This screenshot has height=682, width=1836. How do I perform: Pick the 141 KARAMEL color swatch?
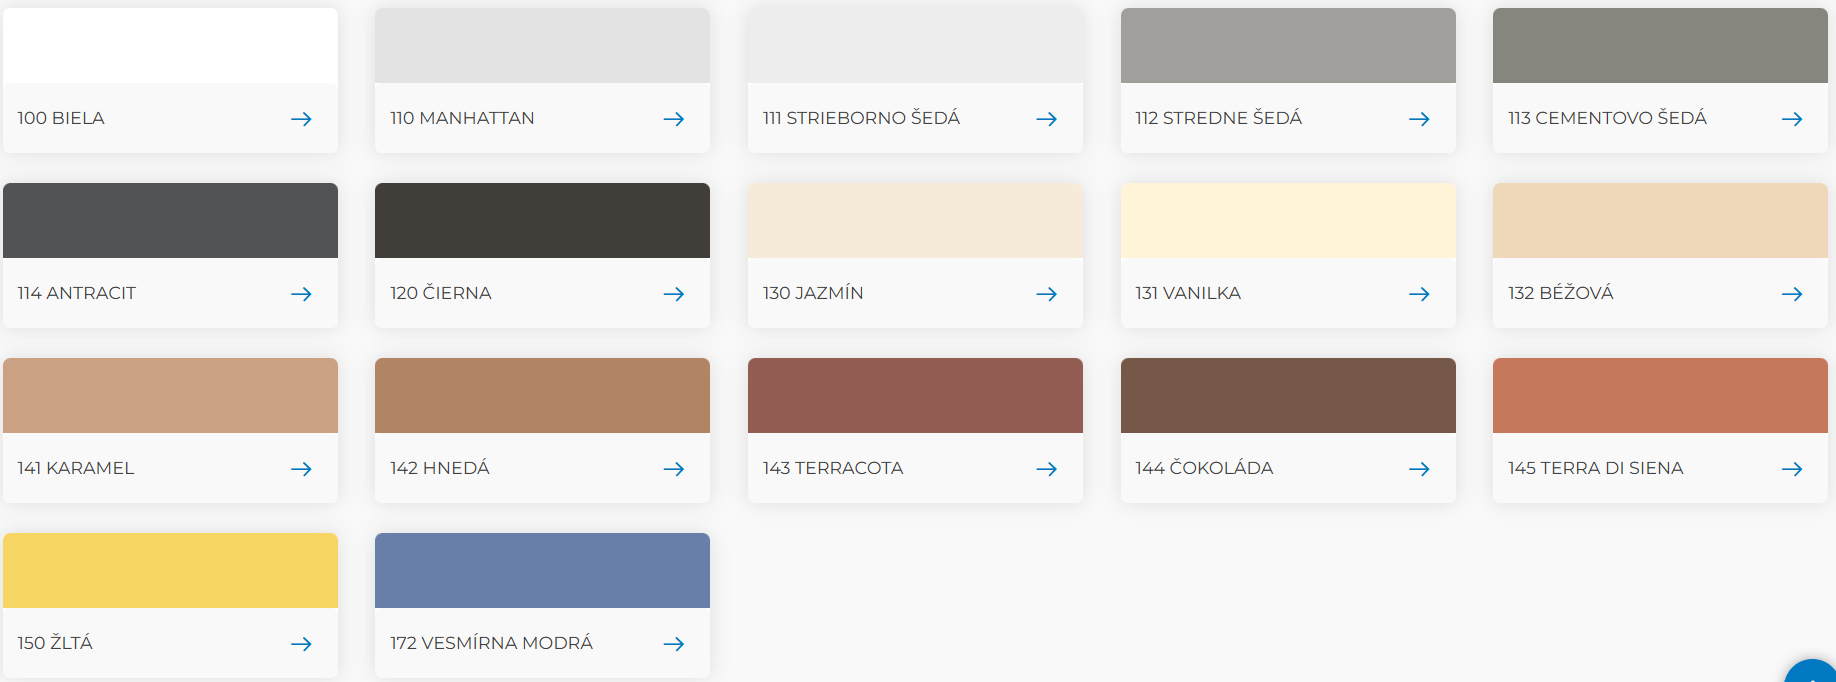coord(170,396)
